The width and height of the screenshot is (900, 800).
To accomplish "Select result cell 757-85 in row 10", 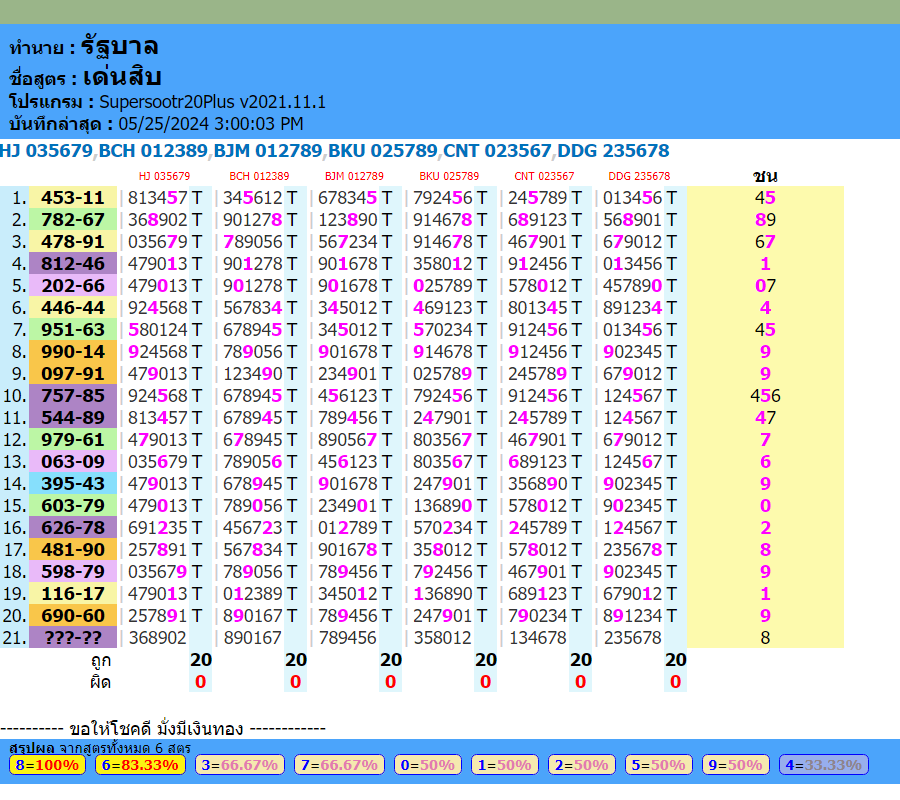I will pyautogui.click(x=73, y=395).
